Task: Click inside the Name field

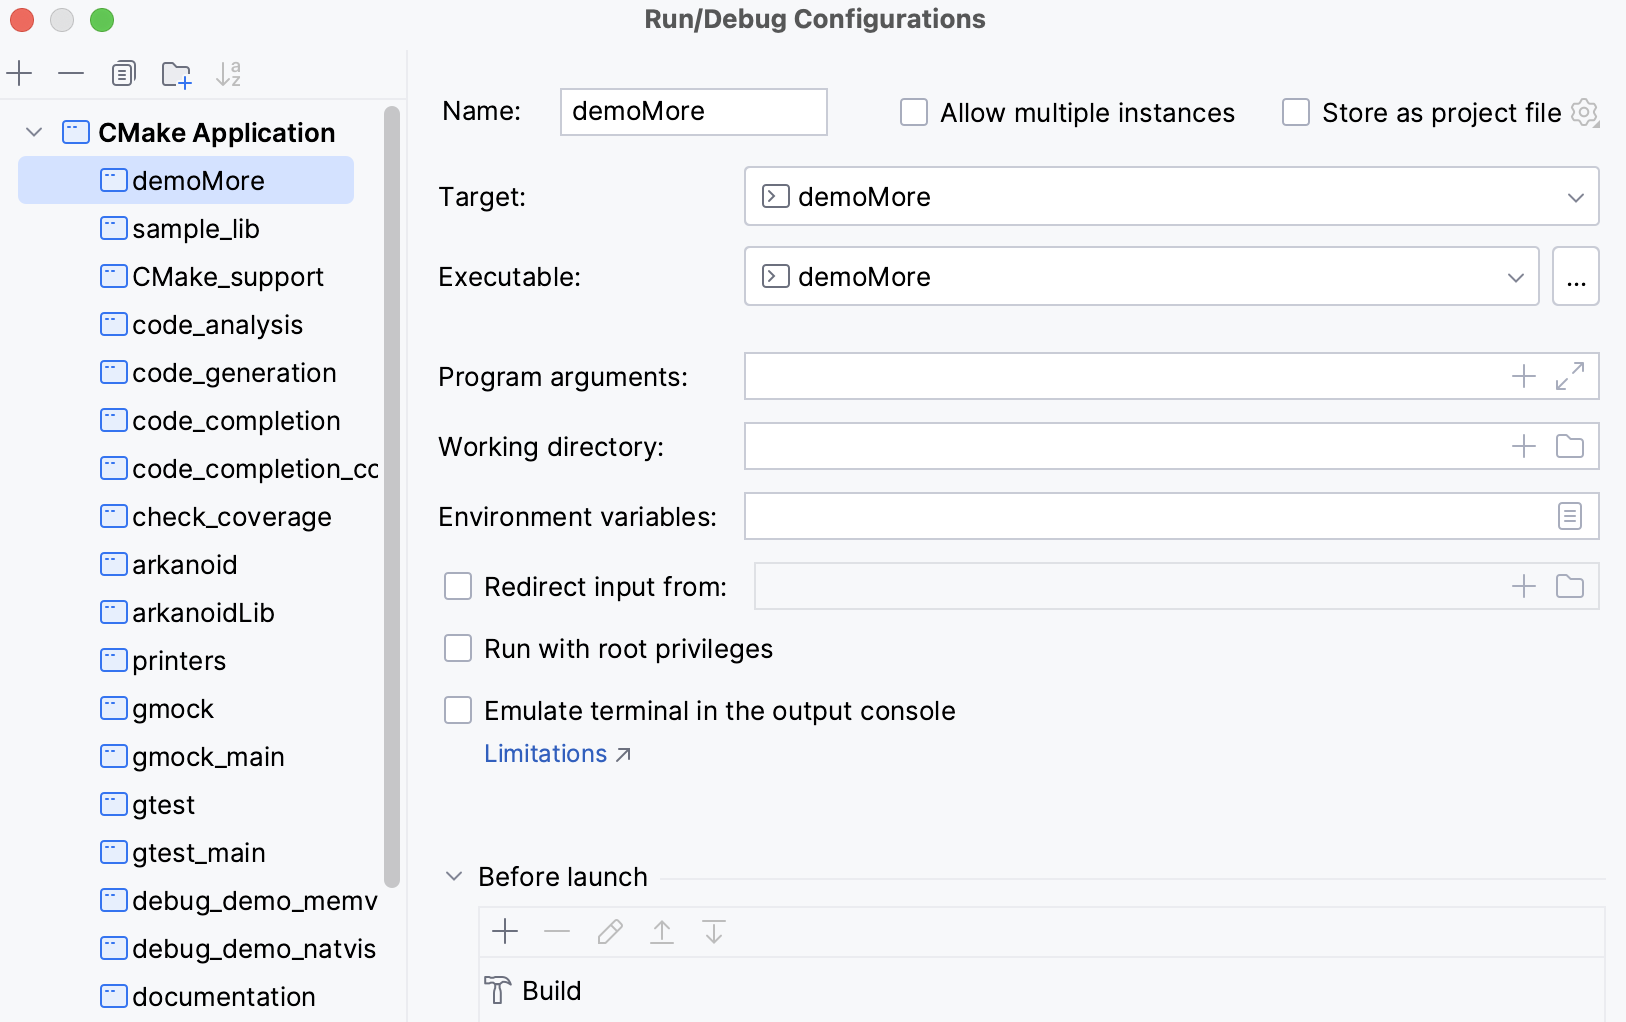Action: click(x=693, y=112)
